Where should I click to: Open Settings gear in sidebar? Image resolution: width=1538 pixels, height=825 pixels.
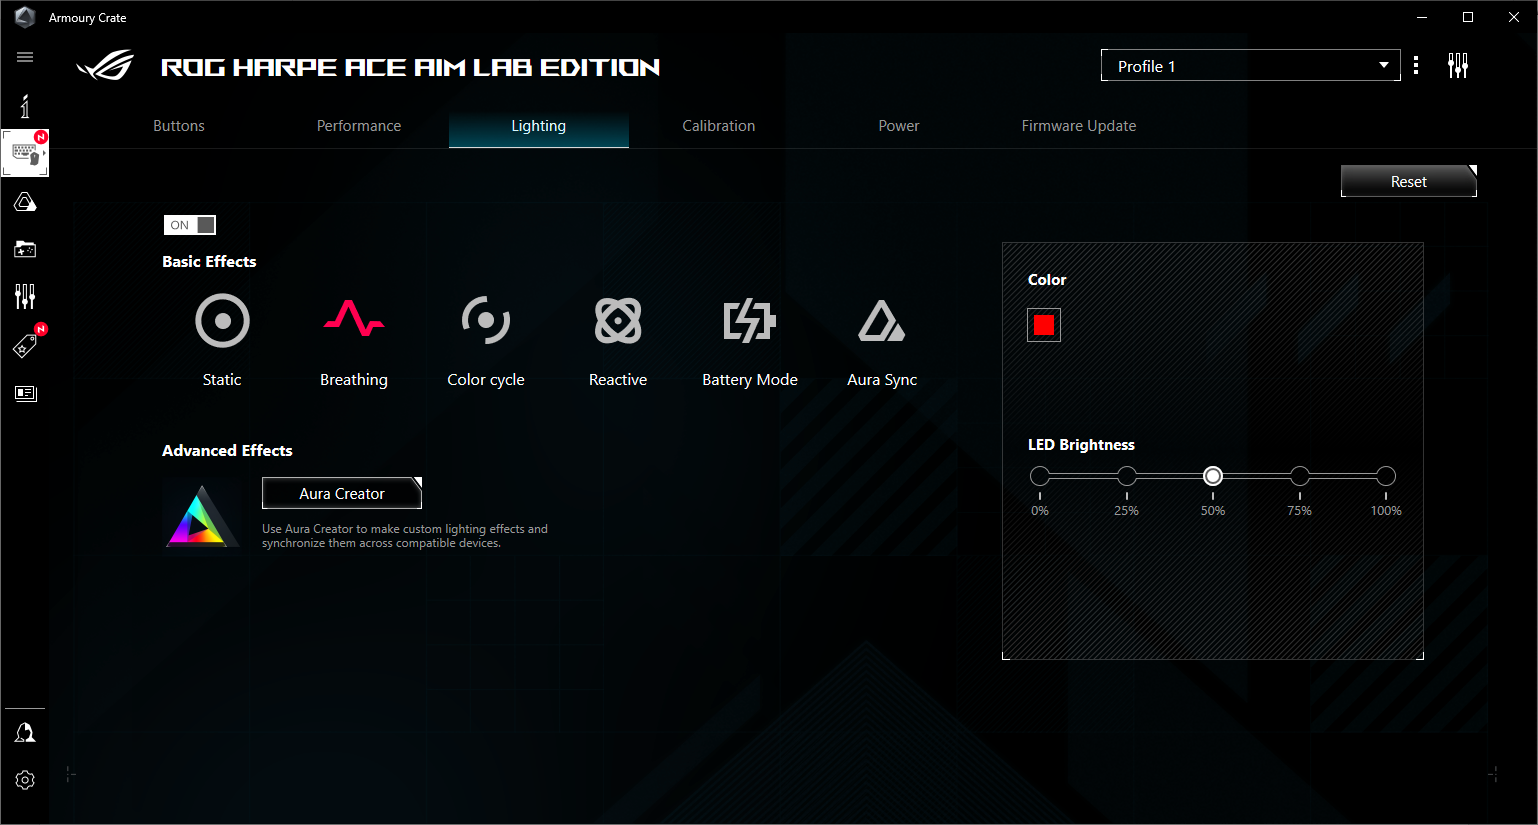pyautogui.click(x=25, y=780)
